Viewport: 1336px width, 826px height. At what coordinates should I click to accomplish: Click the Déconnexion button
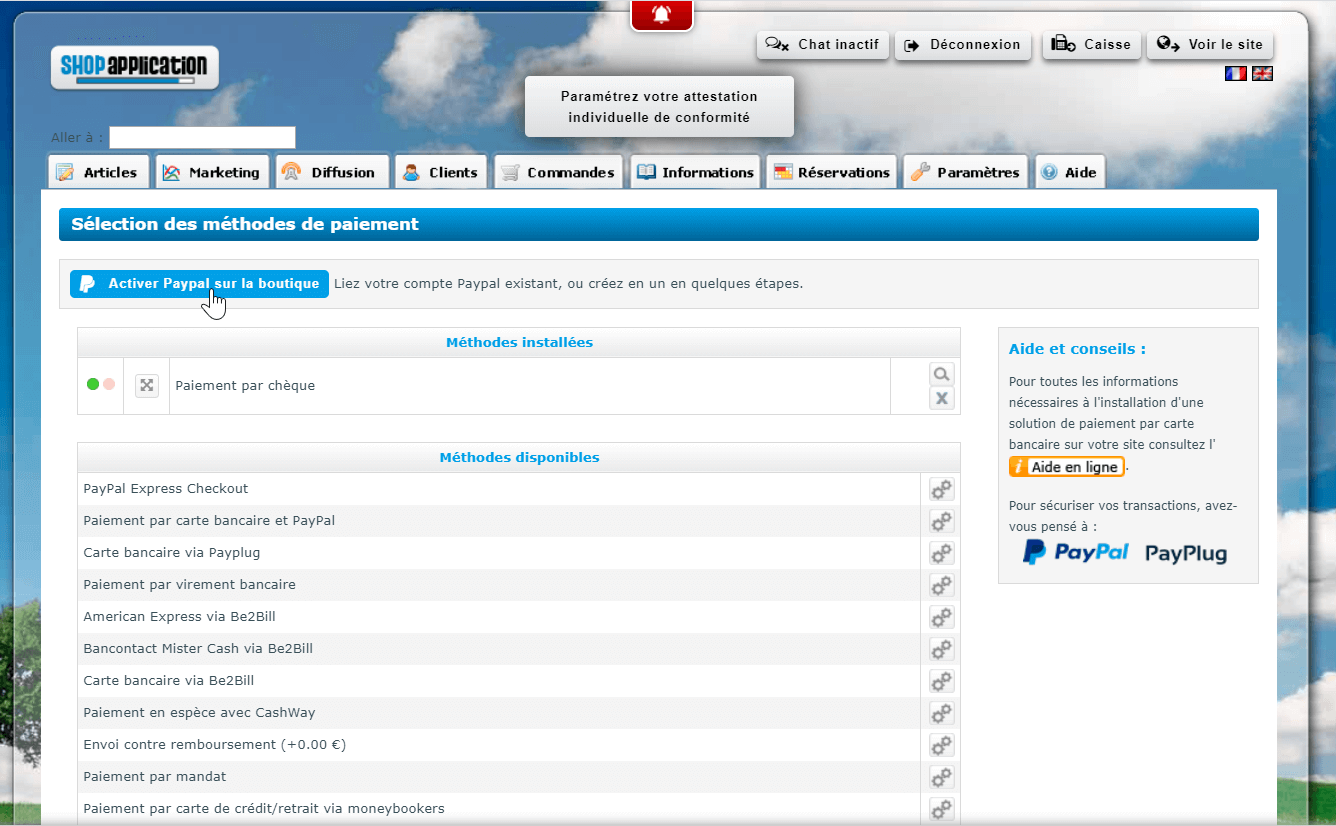(962, 45)
